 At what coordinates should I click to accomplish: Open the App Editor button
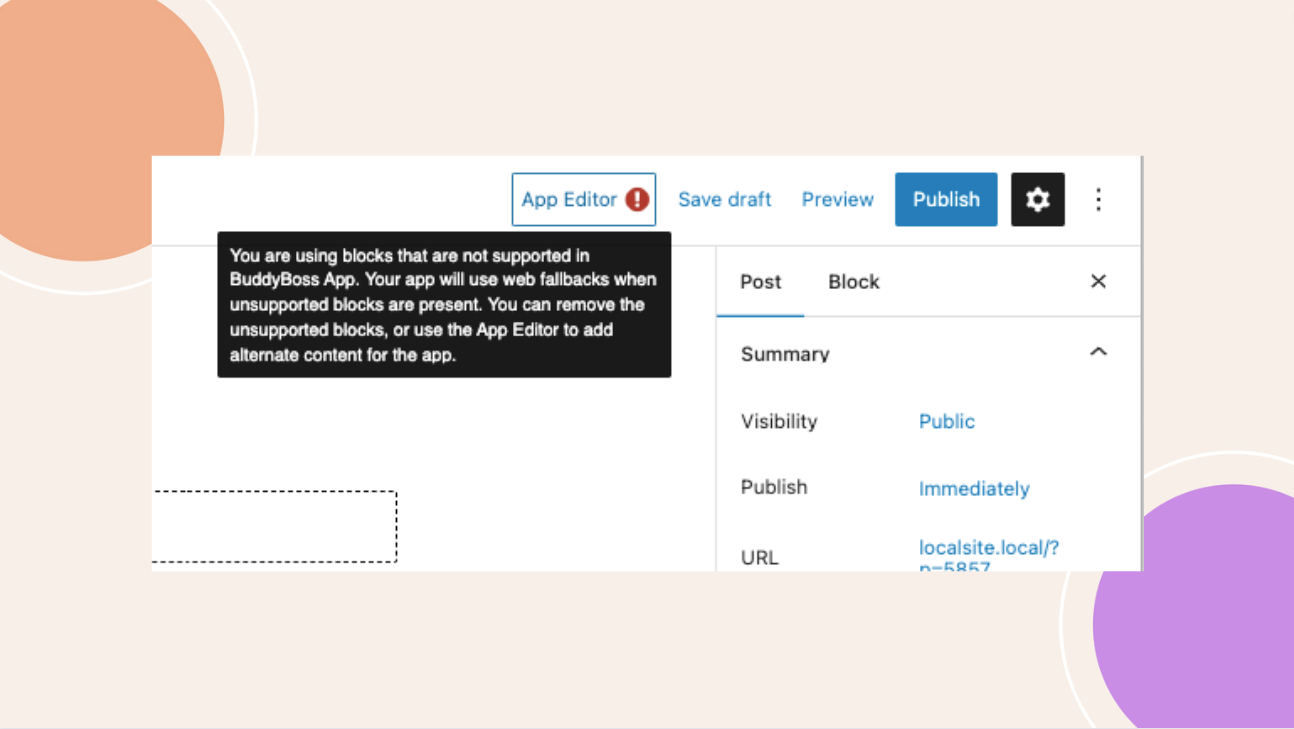(x=584, y=199)
